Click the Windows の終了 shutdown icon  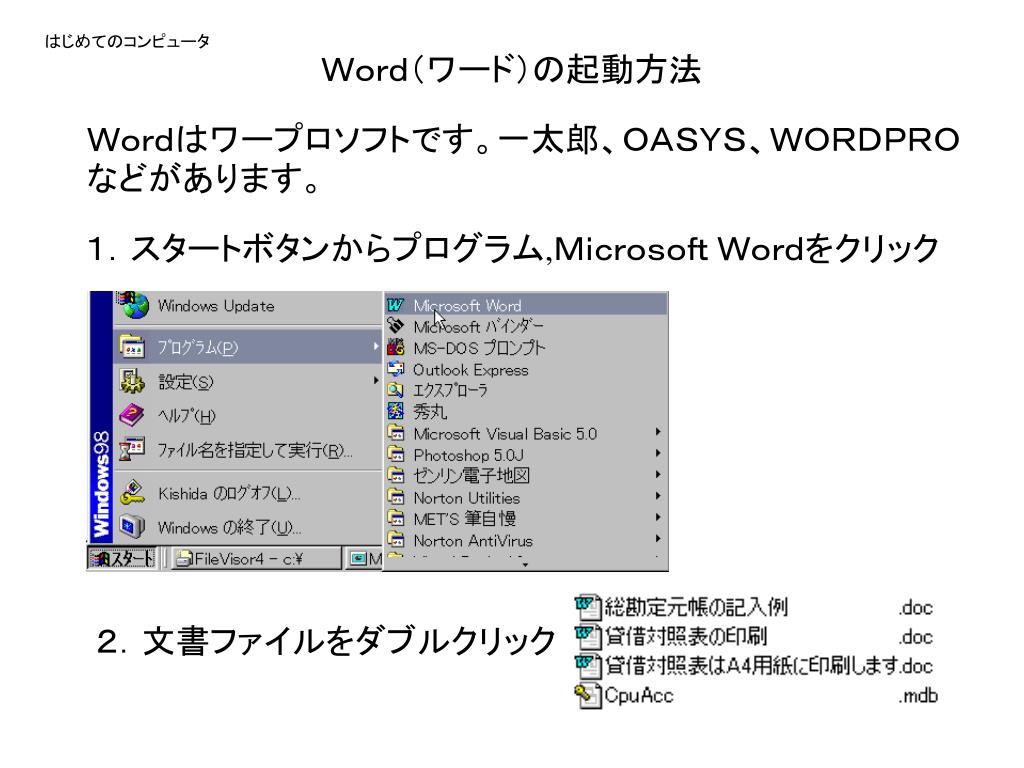tap(132, 527)
